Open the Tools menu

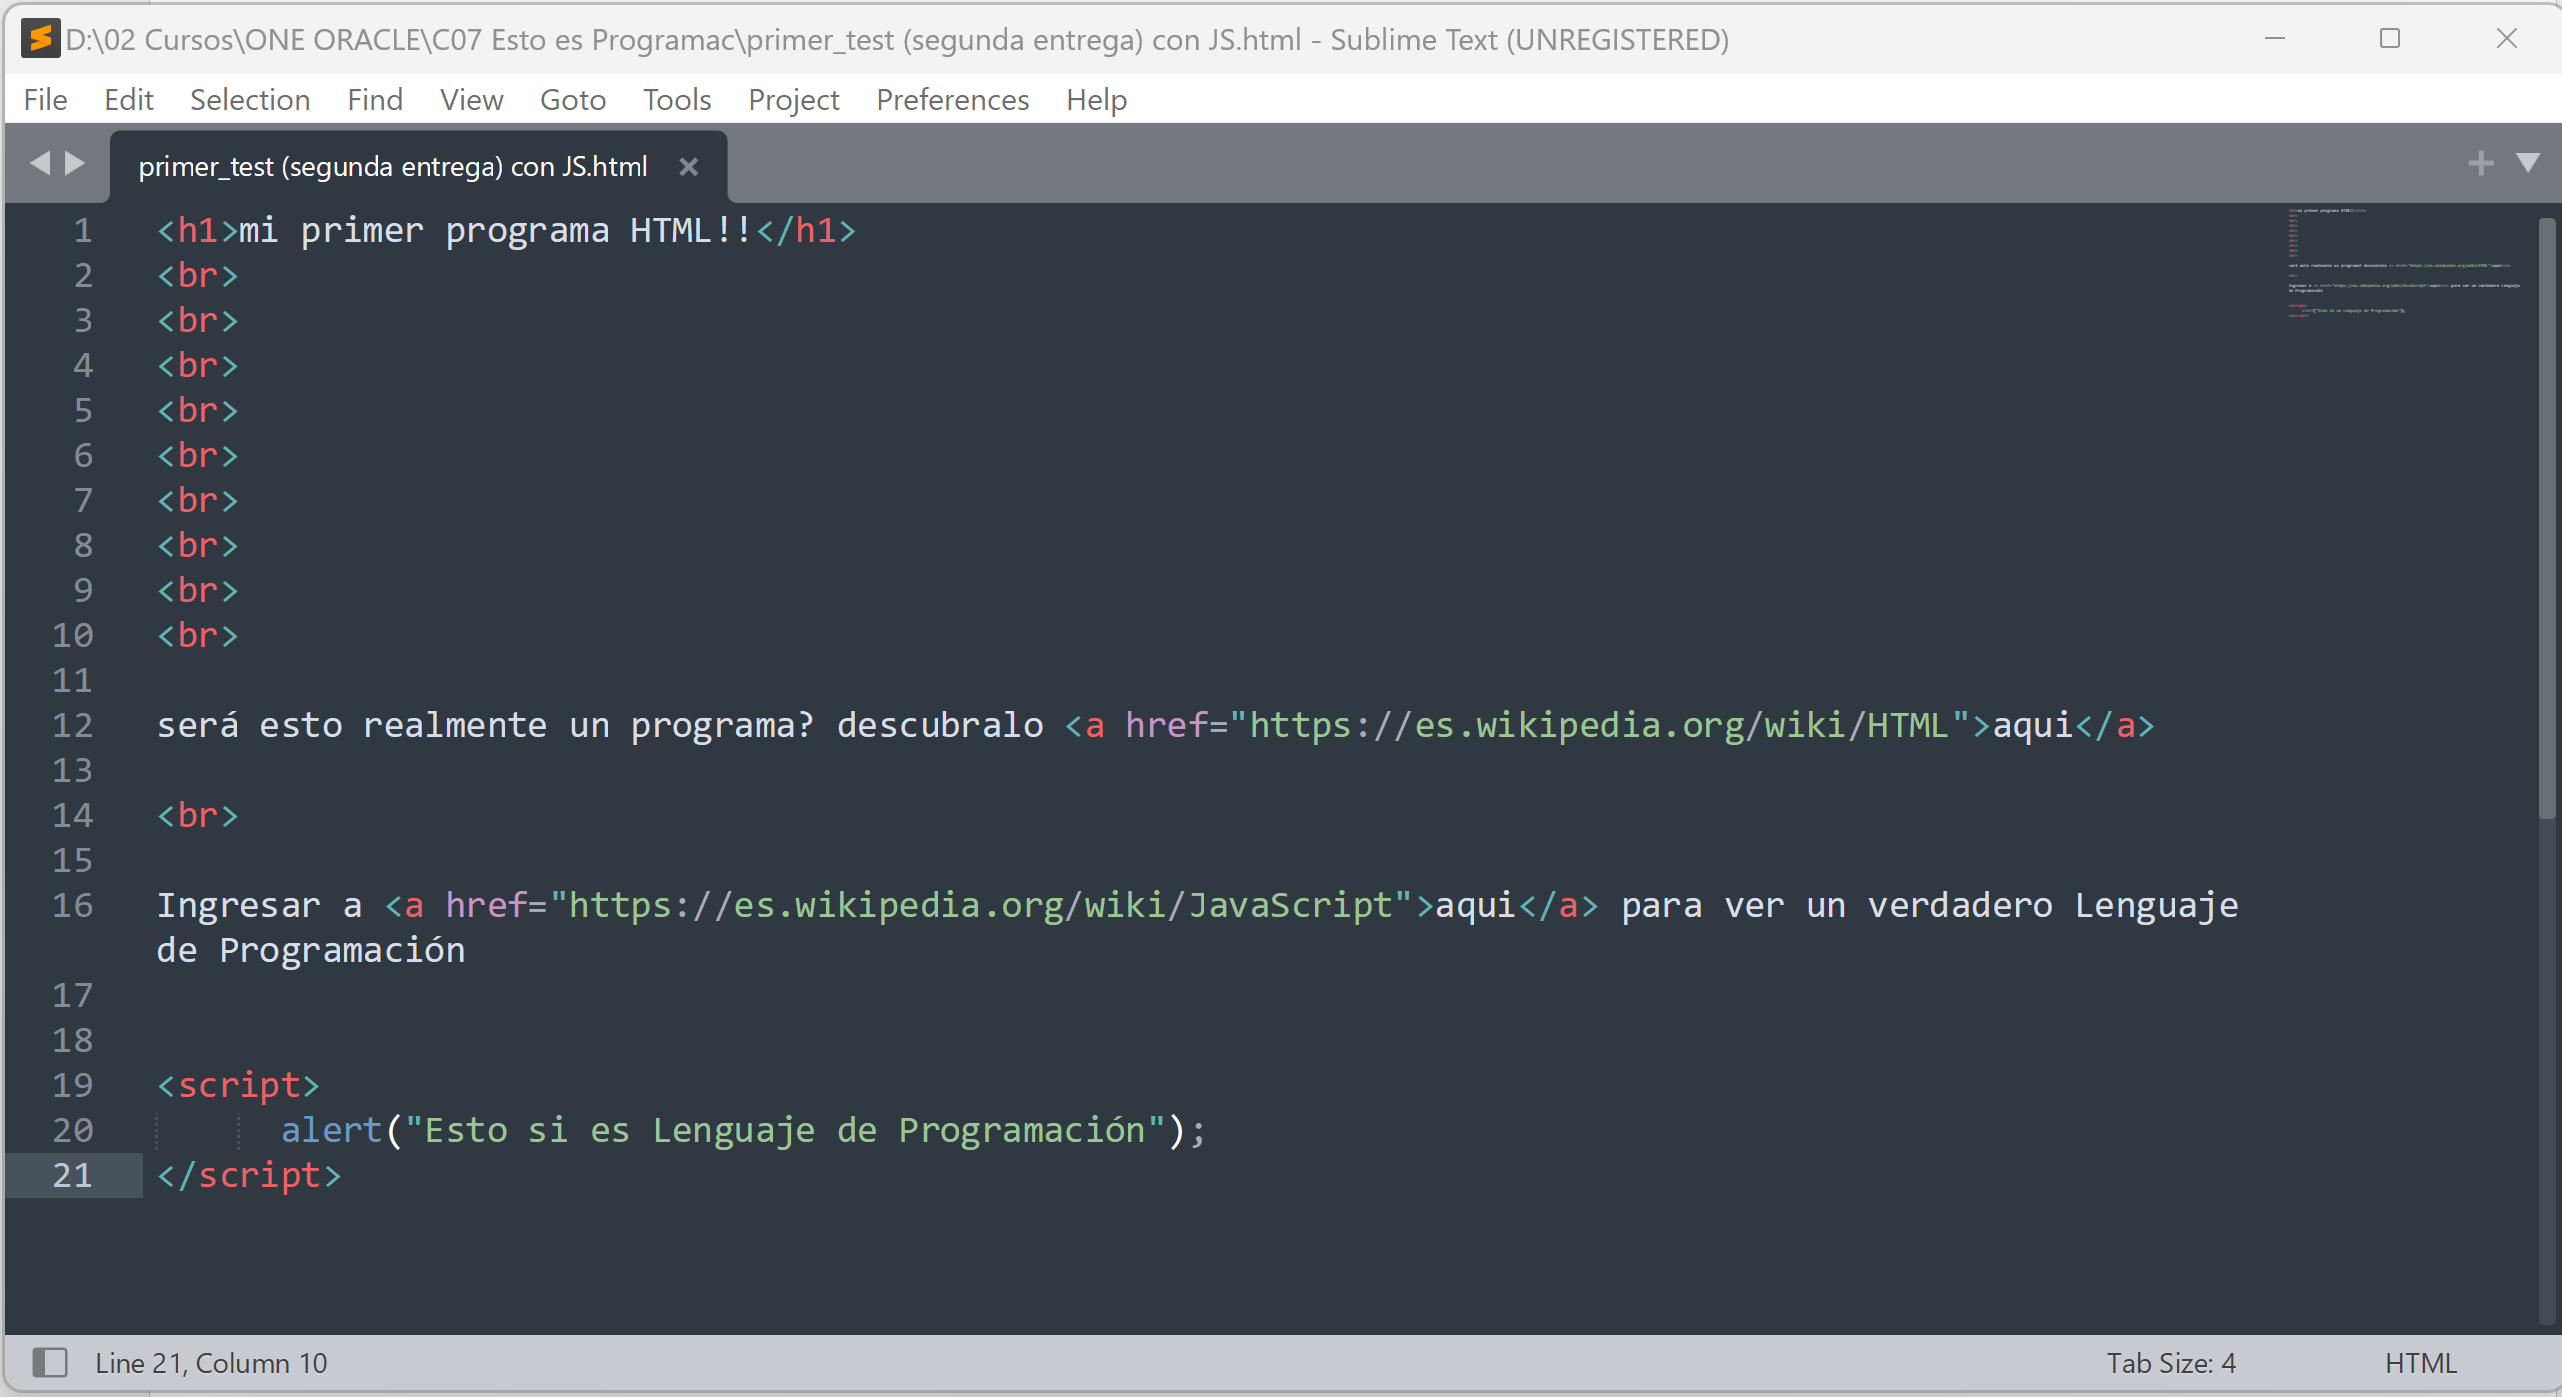(677, 100)
